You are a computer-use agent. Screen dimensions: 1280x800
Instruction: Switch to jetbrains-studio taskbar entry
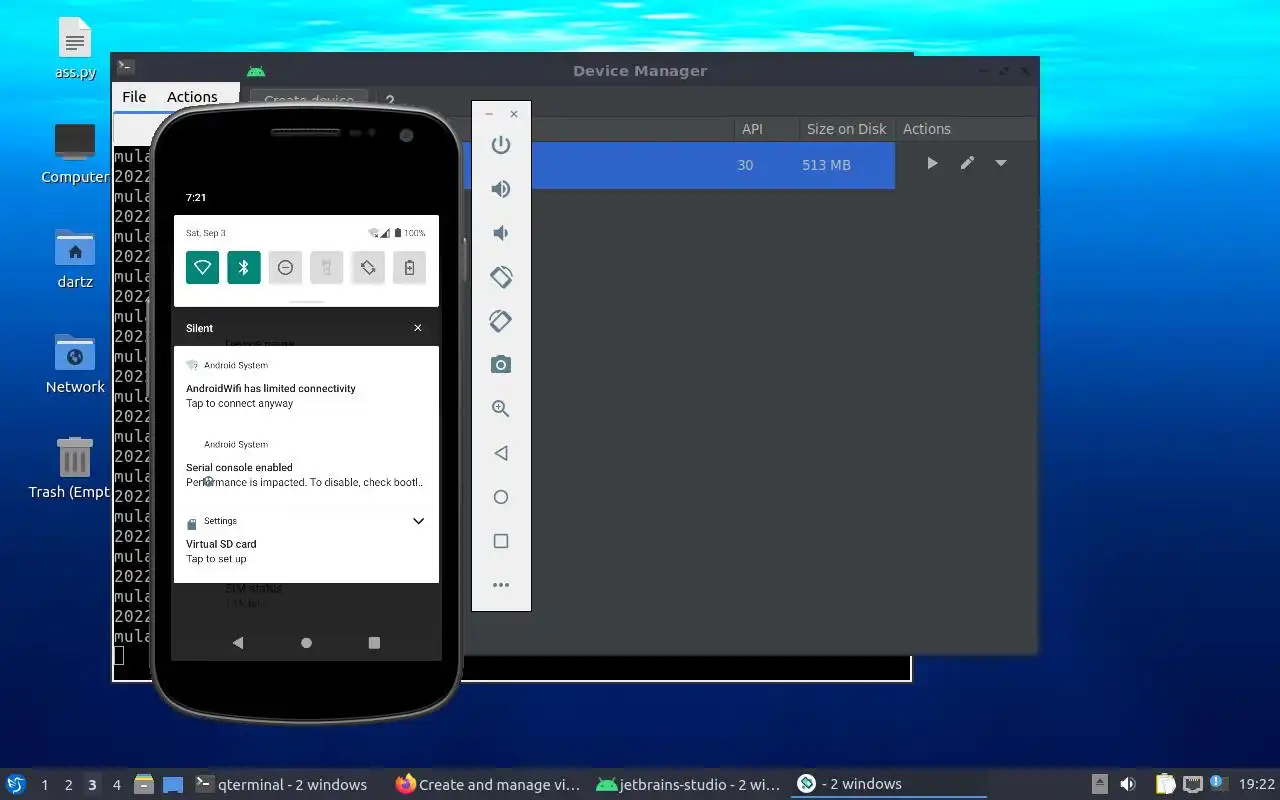tap(687, 784)
